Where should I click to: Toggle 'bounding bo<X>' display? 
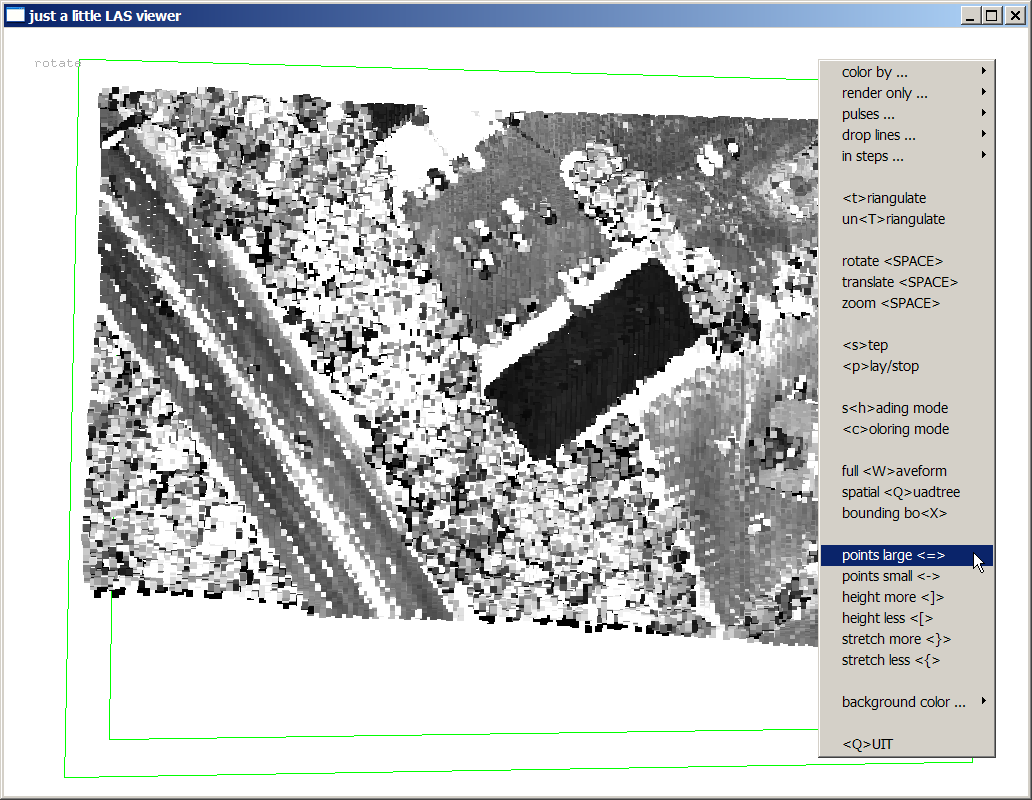[x=893, y=513]
